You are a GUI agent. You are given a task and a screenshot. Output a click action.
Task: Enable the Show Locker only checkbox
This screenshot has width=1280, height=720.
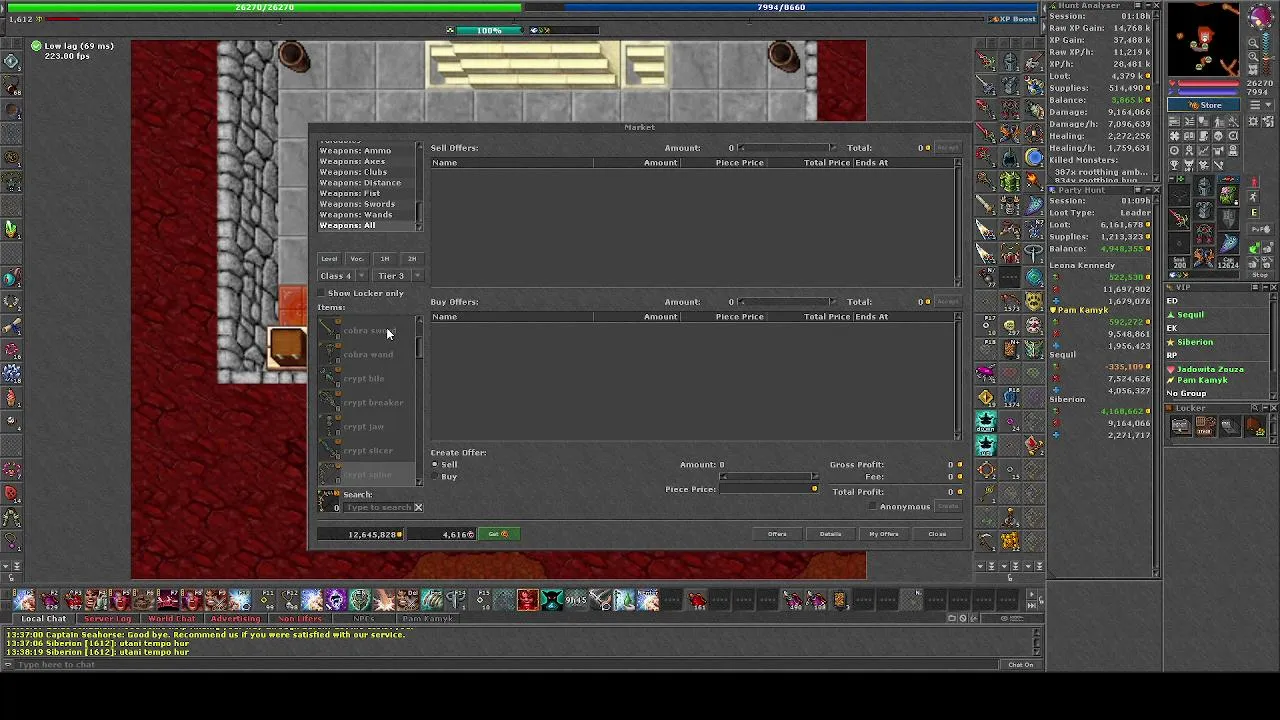(x=322, y=293)
